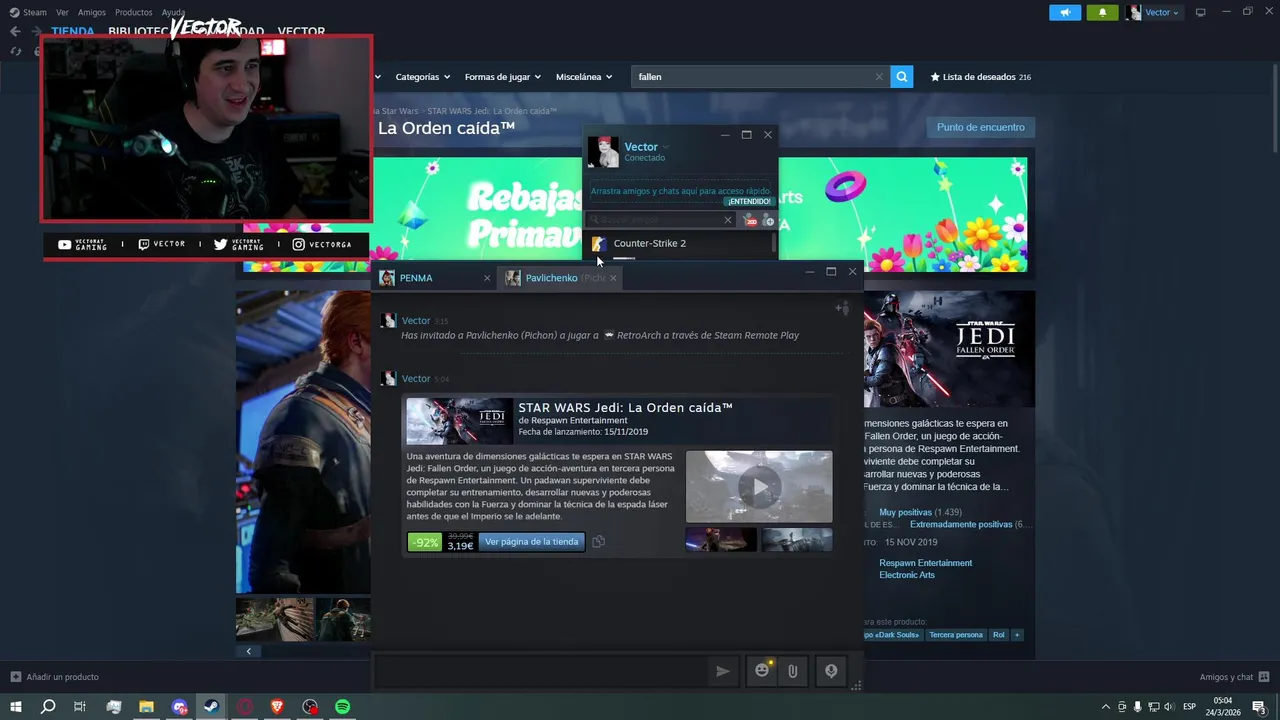
Task: Open Respawn Entertainment developer link on store page
Action: click(x=925, y=563)
